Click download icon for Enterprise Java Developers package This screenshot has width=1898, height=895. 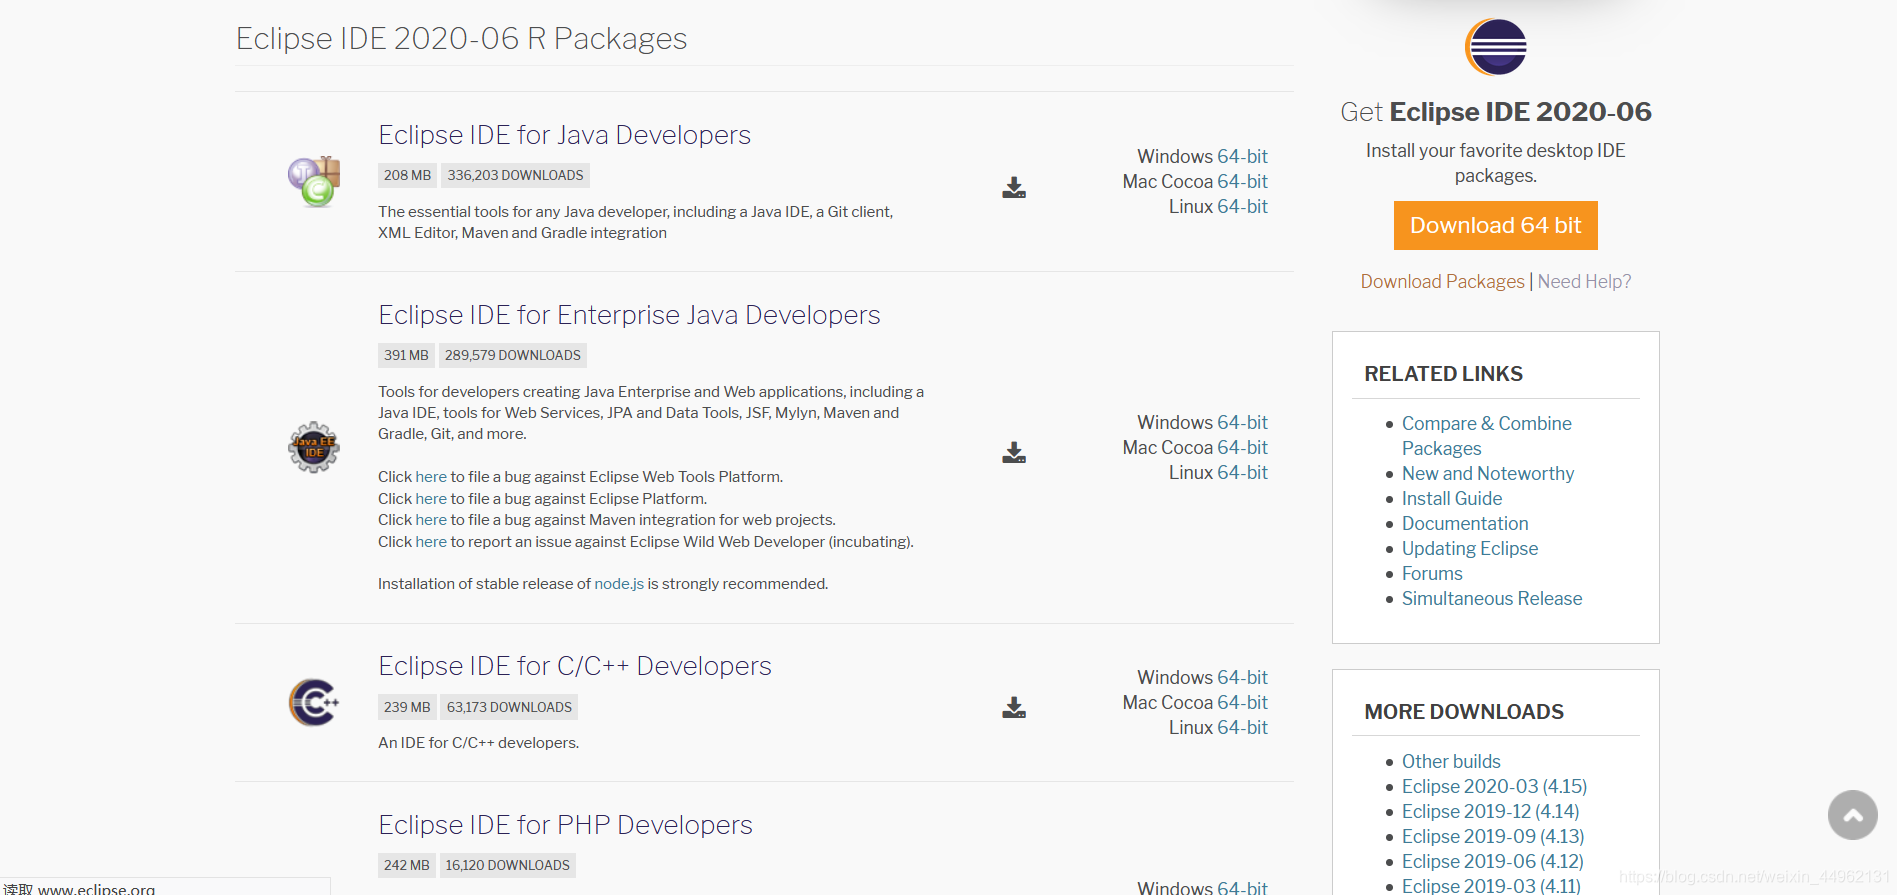[1014, 452]
